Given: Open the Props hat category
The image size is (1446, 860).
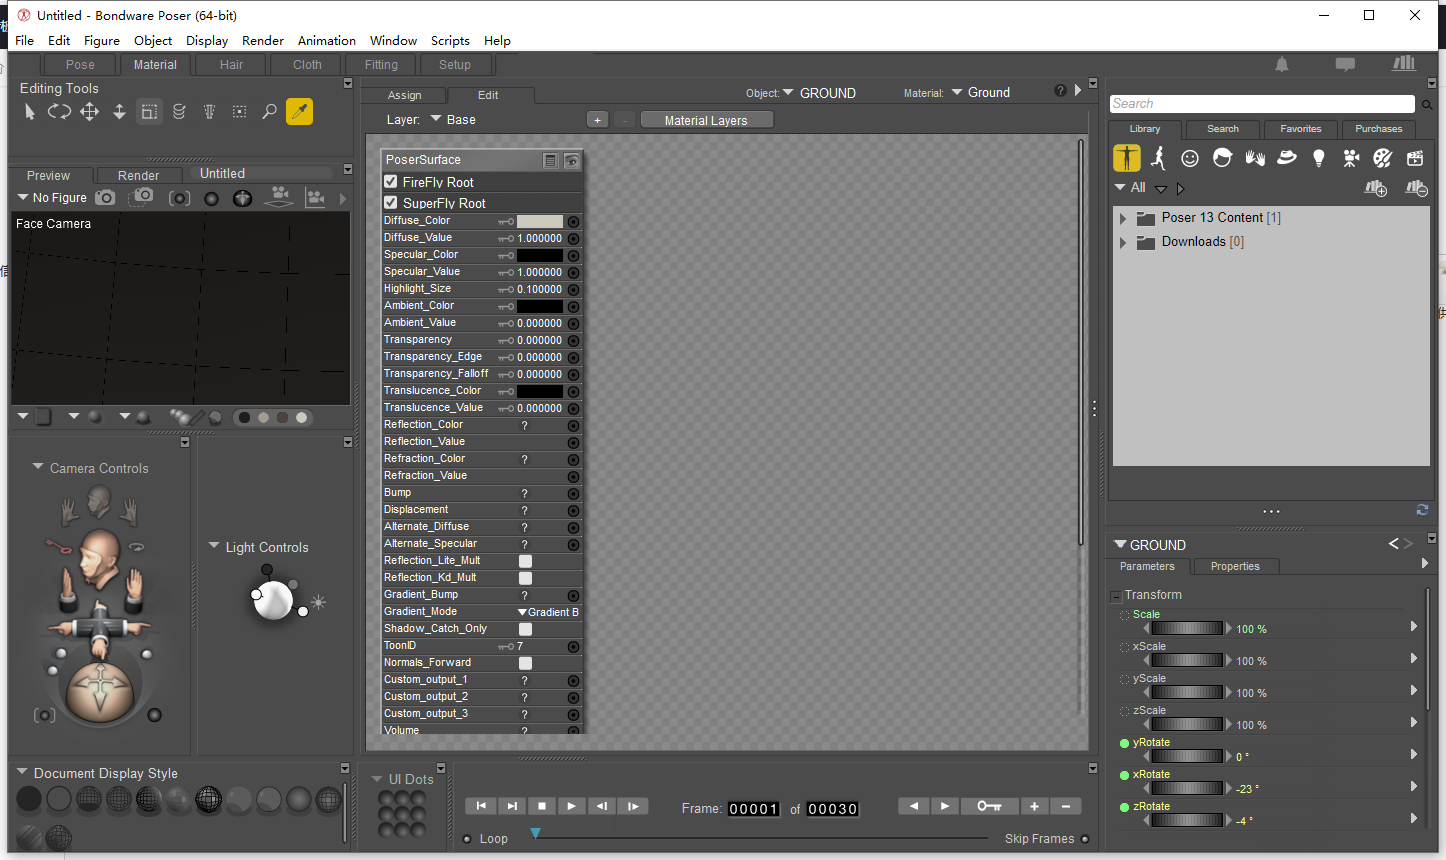Looking at the screenshot, I should [1287, 158].
